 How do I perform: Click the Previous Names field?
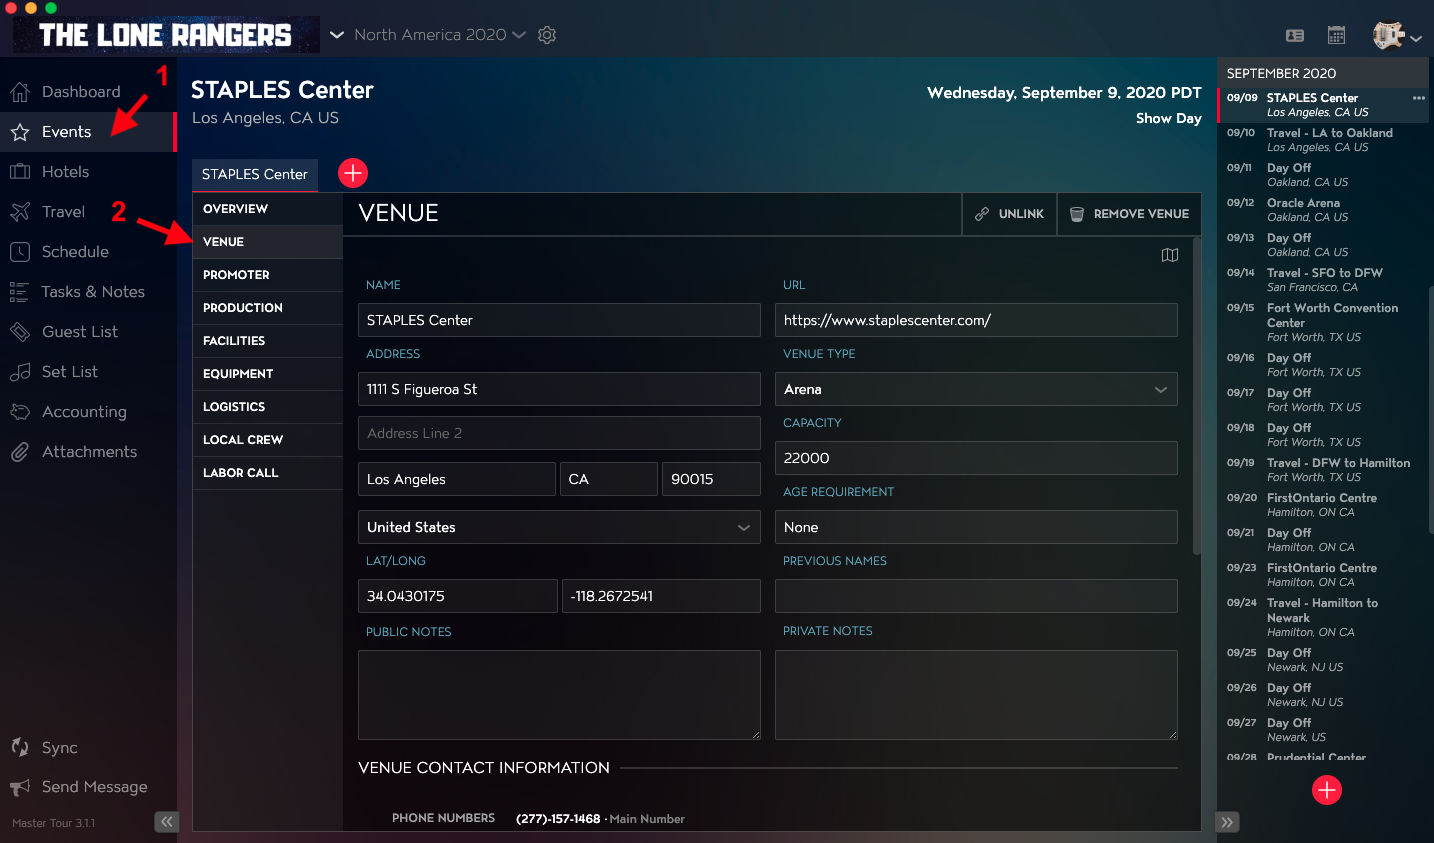point(976,596)
